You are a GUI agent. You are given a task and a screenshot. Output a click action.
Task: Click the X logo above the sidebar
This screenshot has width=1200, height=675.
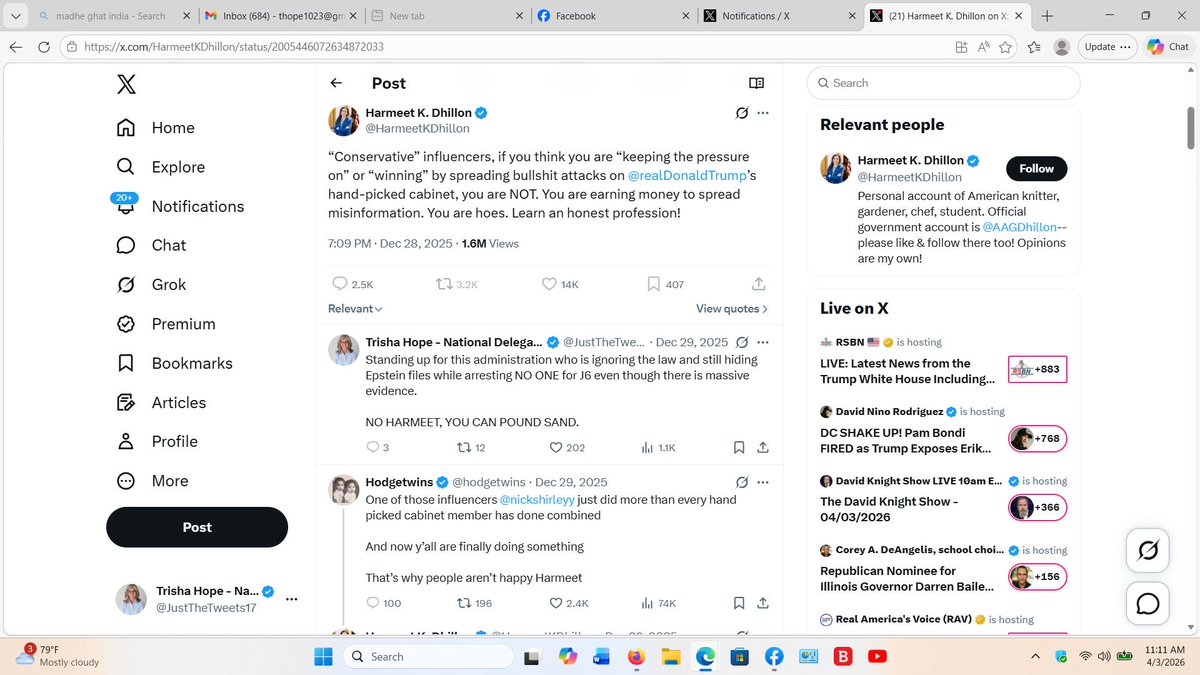coord(124,84)
